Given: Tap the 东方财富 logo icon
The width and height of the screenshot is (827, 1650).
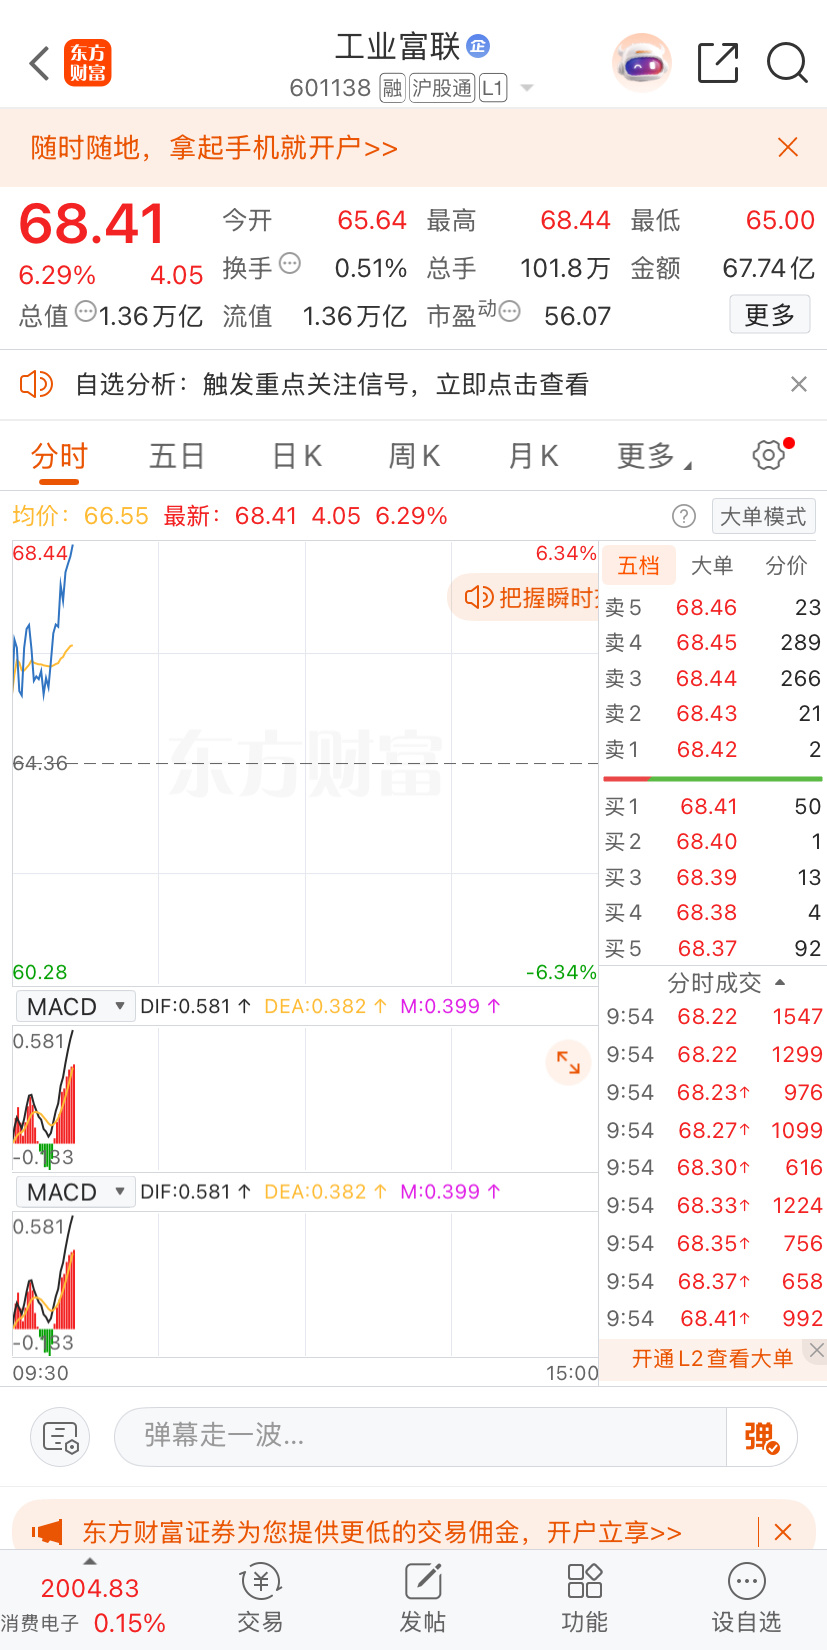Looking at the screenshot, I should click(88, 63).
